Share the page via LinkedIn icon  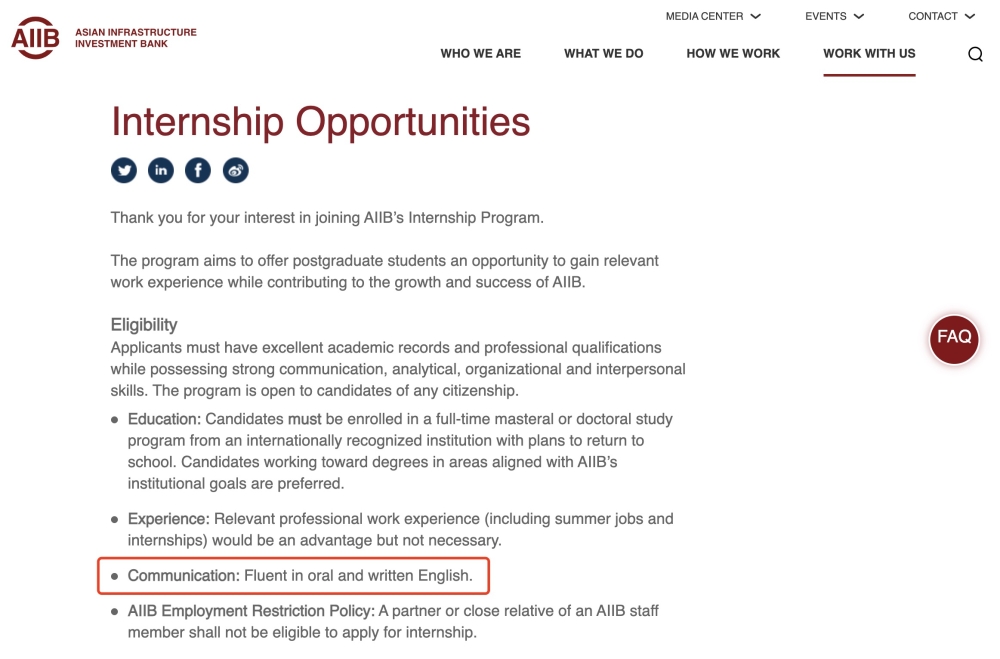point(161,170)
